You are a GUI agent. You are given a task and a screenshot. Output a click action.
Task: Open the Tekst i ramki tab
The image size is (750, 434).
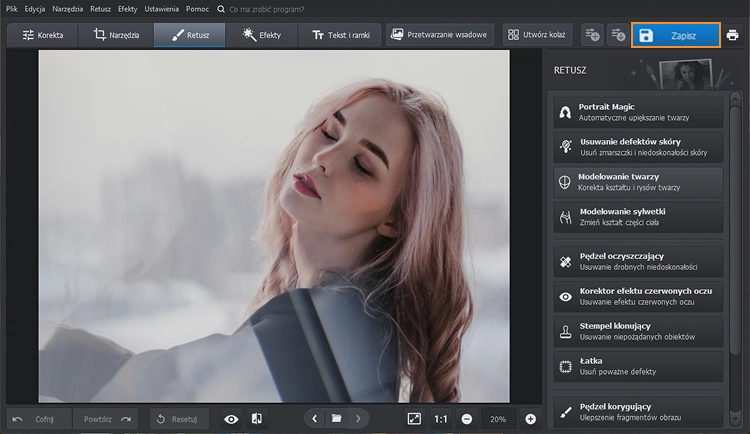pyautogui.click(x=340, y=35)
